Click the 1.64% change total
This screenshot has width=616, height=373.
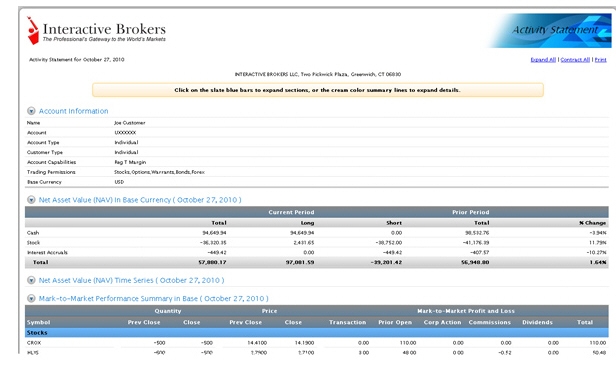[598, 262]
